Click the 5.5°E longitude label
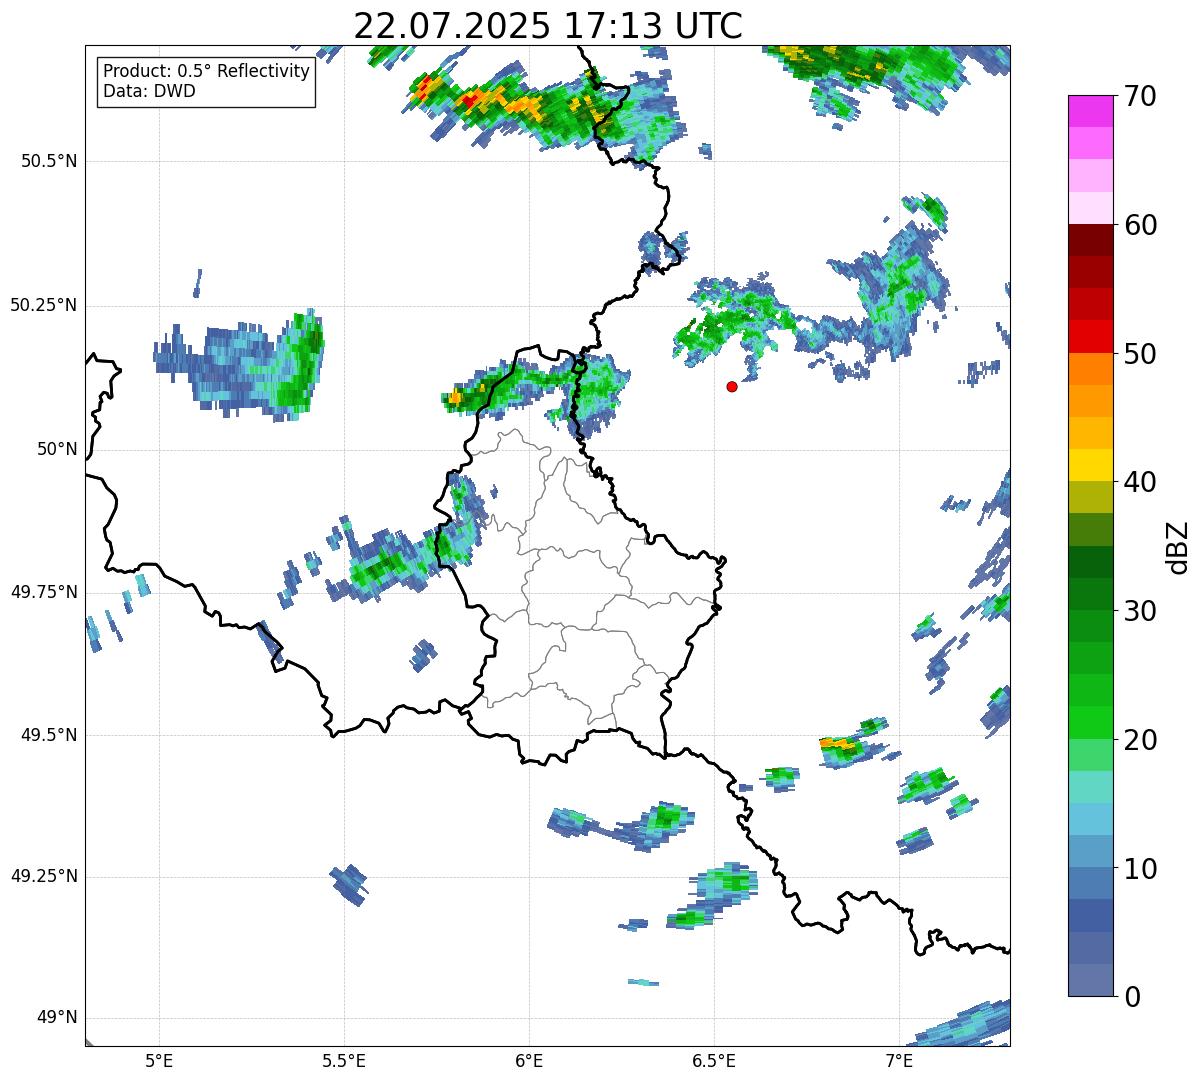 point(344,1060)
